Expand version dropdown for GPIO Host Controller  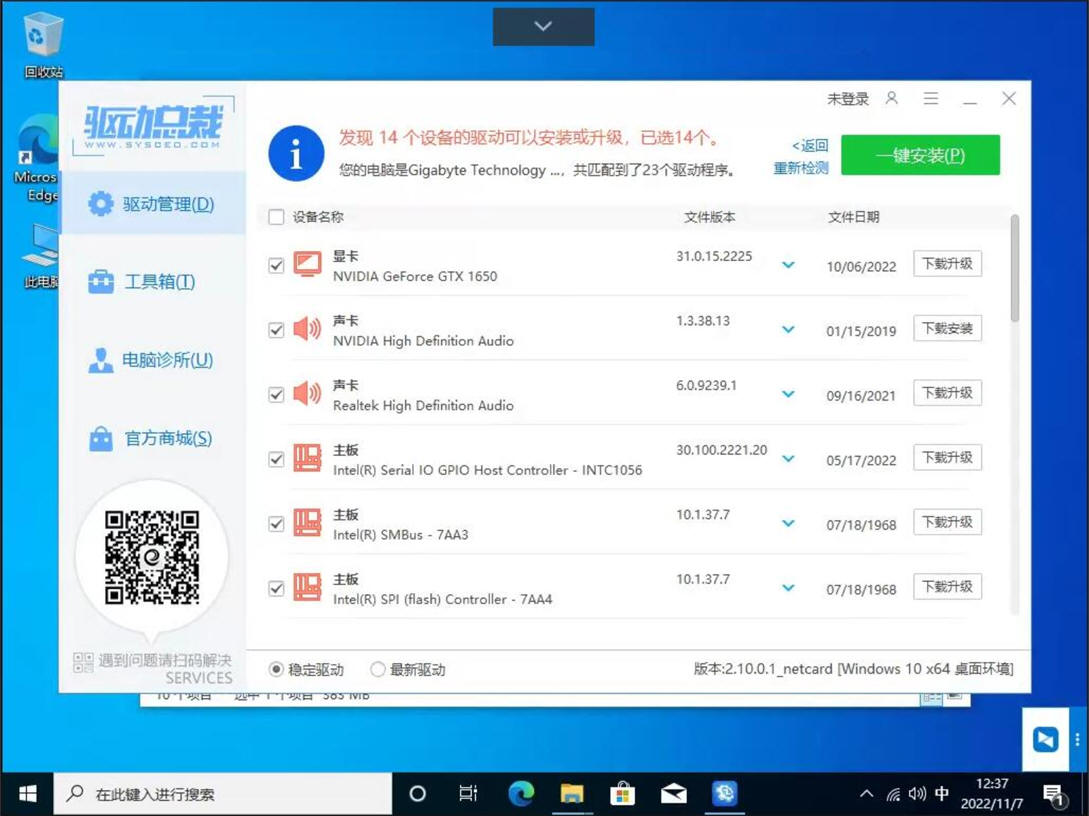point(788,458)
